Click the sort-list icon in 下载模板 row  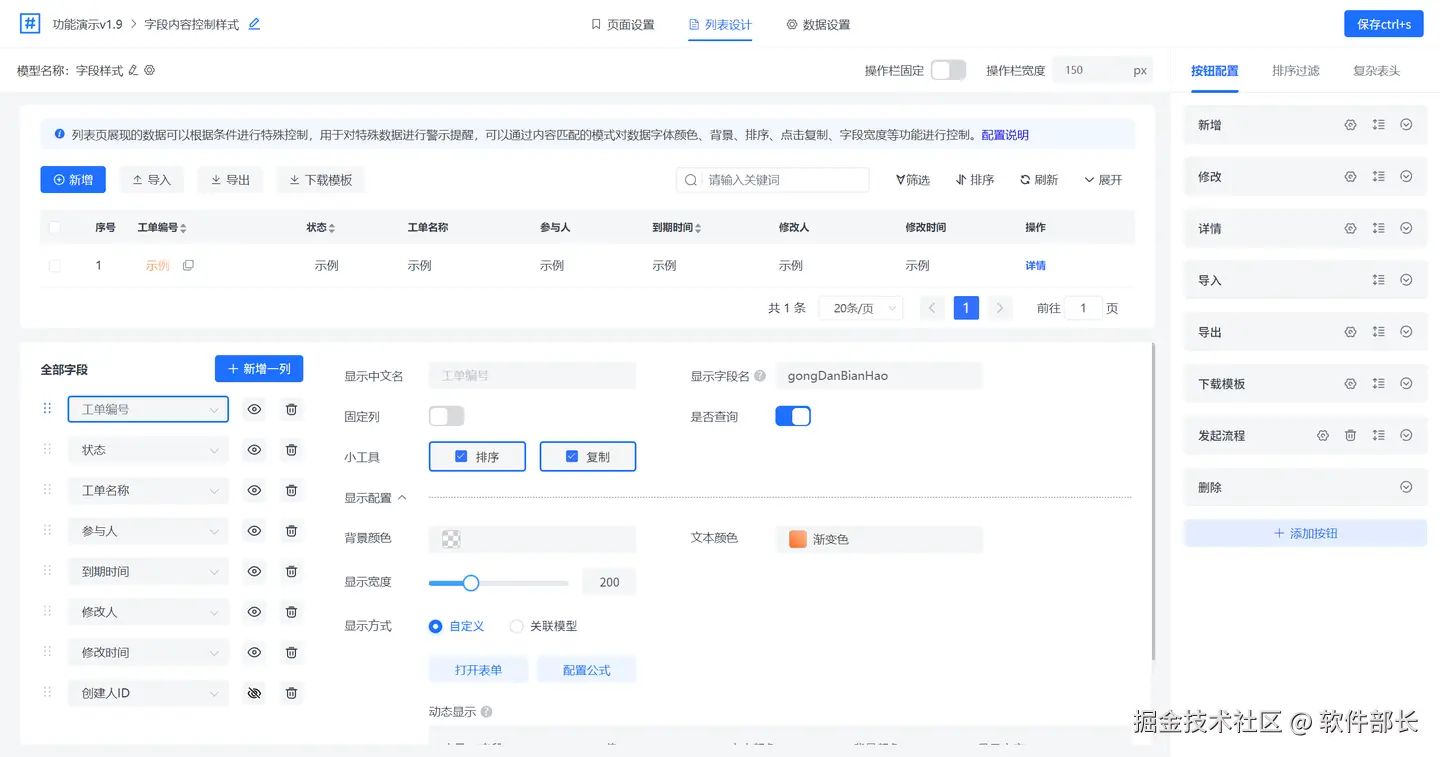(1378, 383)
